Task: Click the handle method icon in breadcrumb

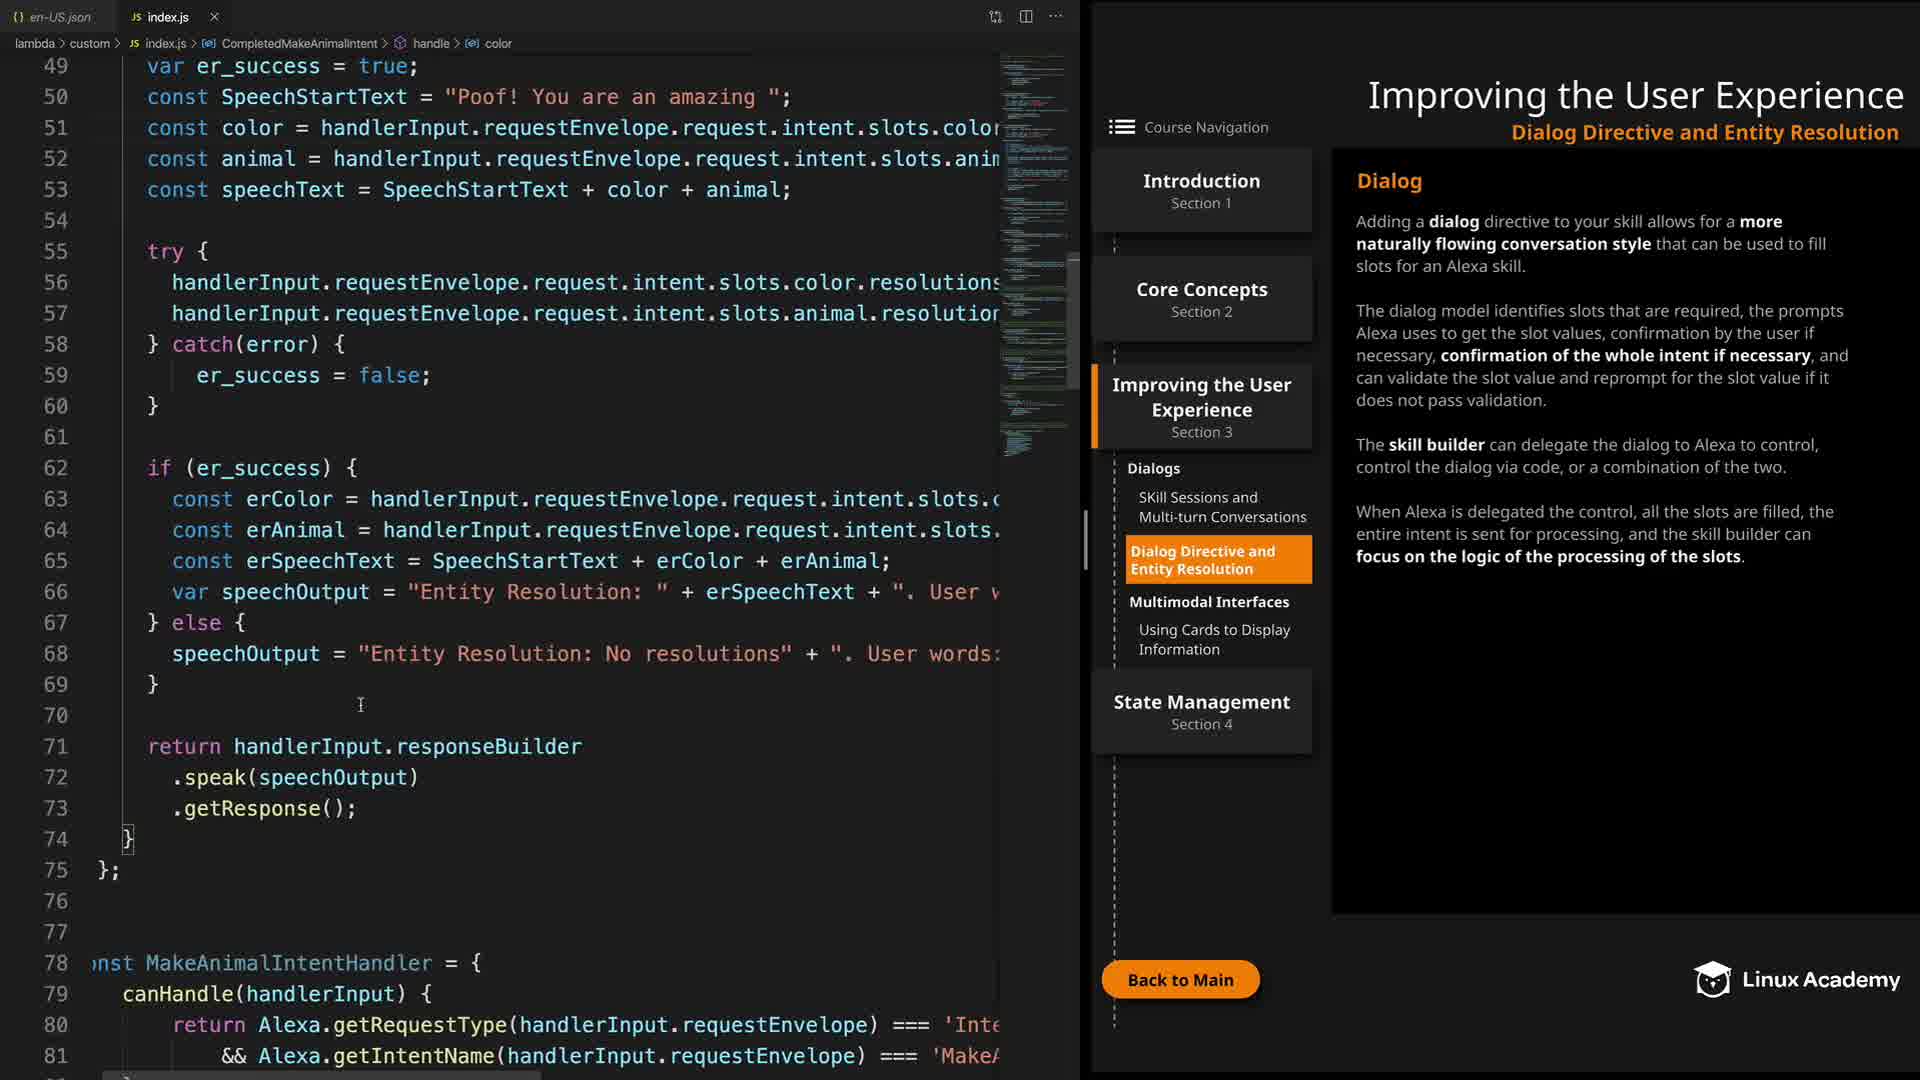Action: [x=400, y=44]
